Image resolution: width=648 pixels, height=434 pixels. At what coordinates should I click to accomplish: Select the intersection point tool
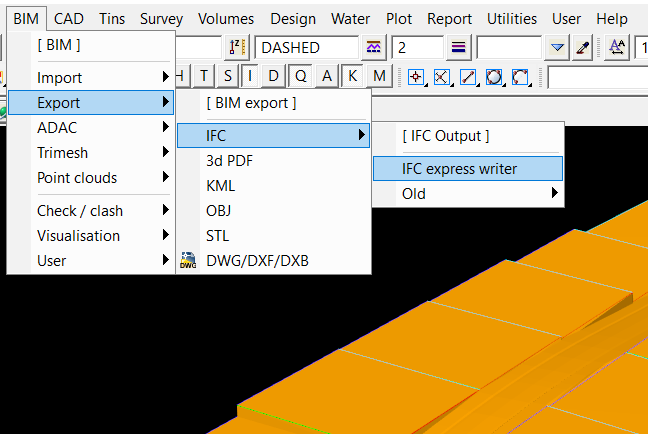click(442, 77)
